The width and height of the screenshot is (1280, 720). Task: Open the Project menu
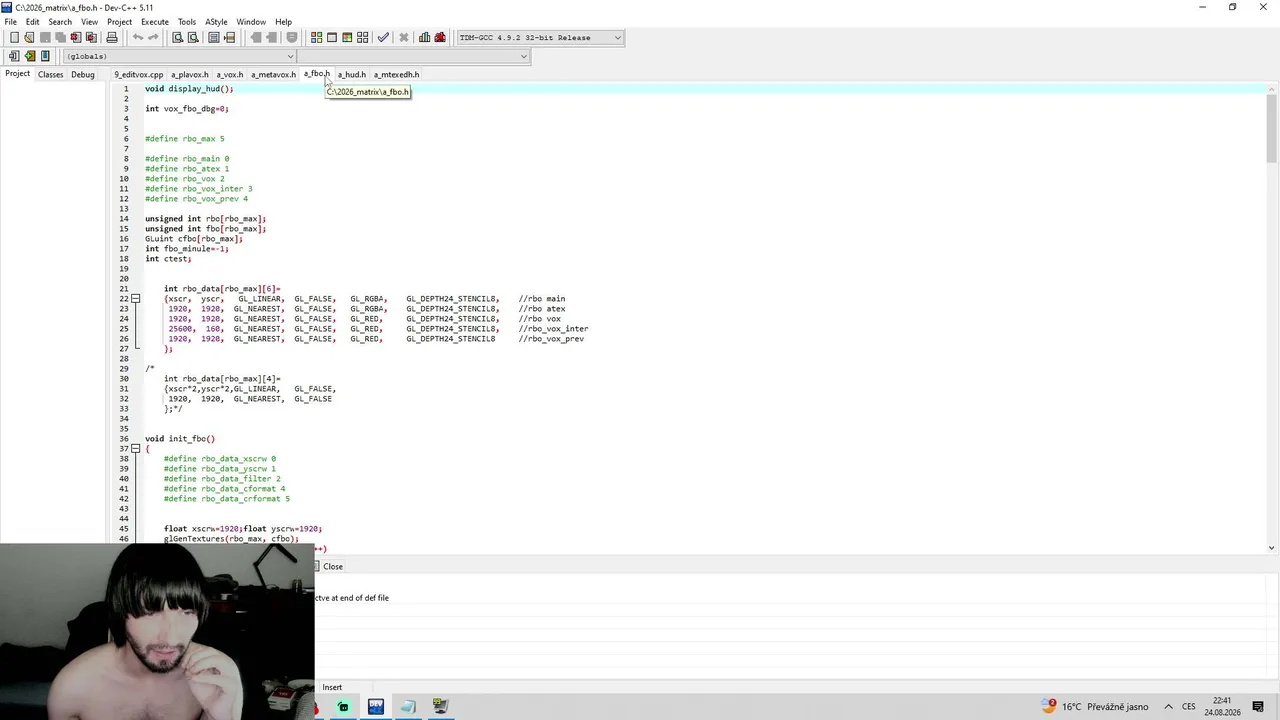pyautogui.click(x=119, y=22)
